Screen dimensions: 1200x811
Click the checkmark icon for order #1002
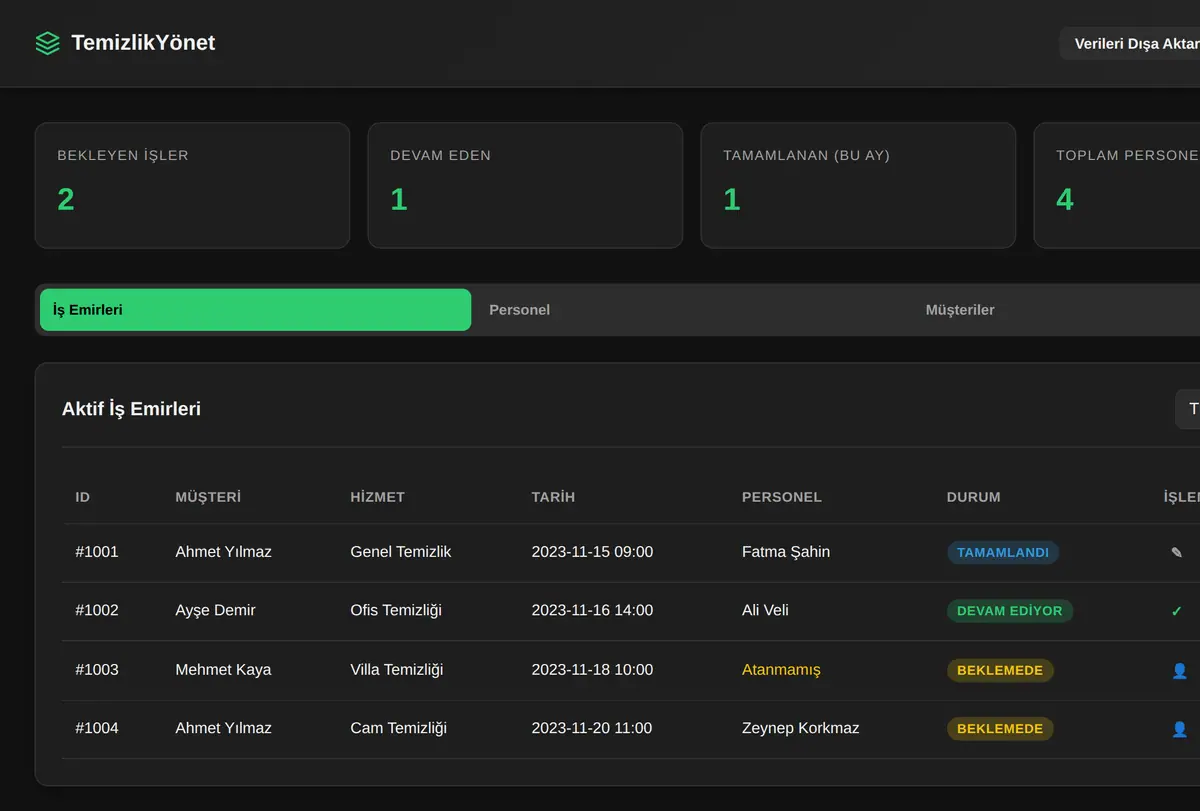click(1176, 611)
